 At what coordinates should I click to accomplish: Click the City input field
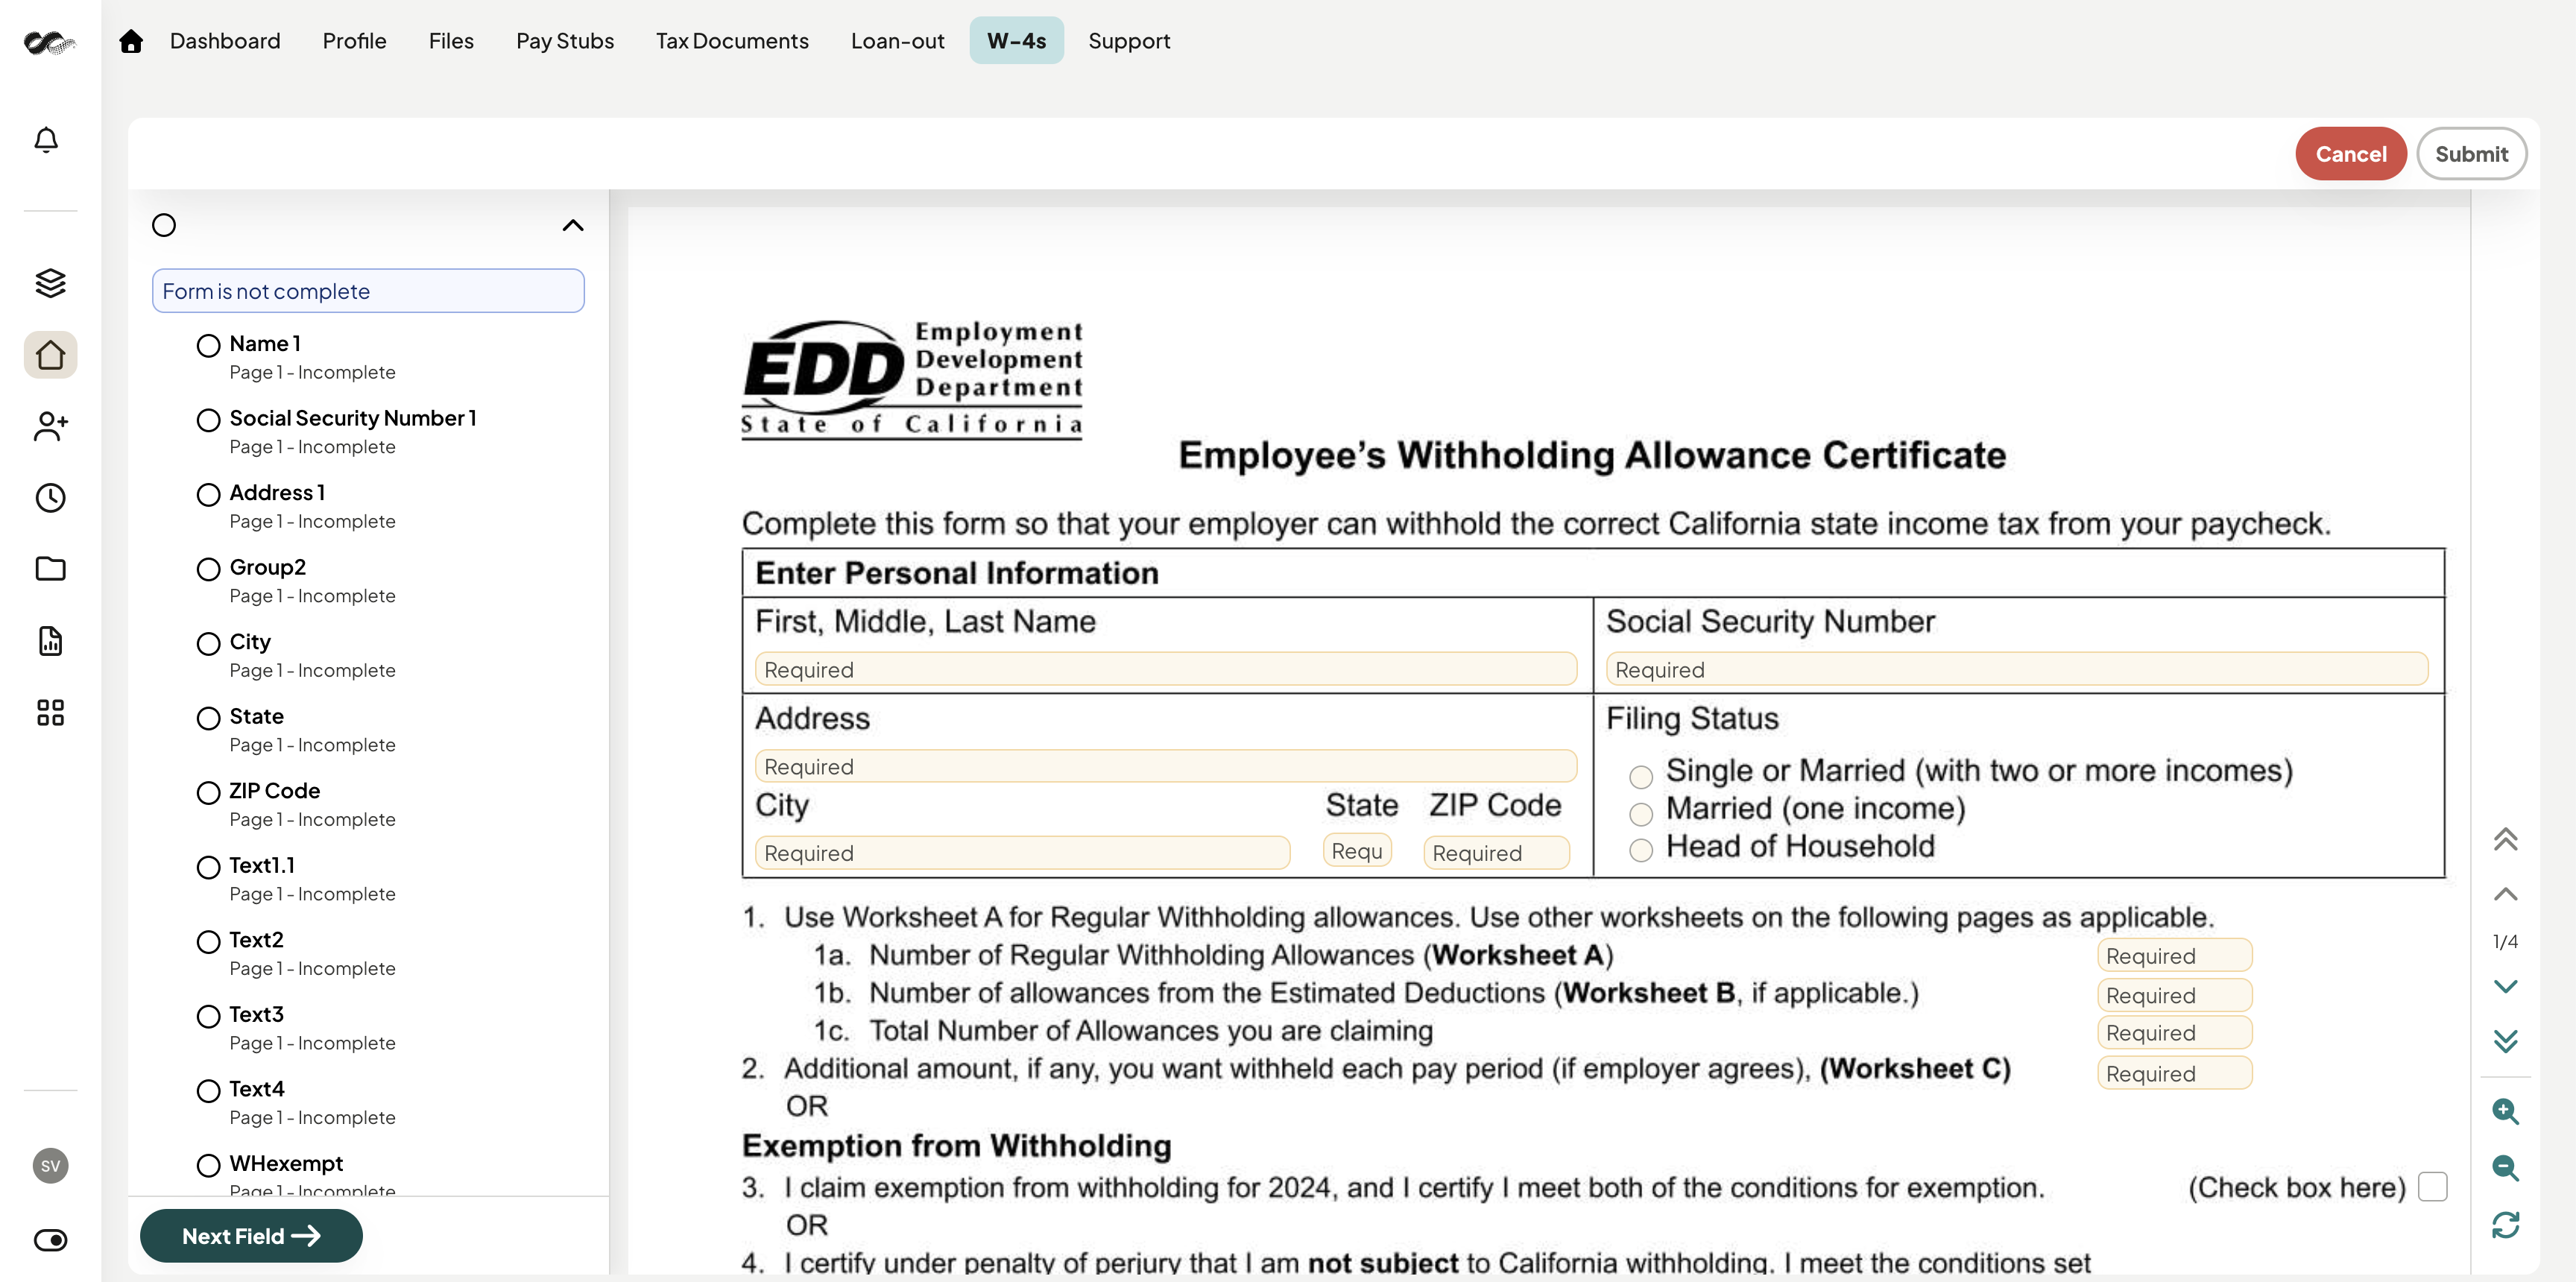pyautogui.click(x=1022, y=853)
